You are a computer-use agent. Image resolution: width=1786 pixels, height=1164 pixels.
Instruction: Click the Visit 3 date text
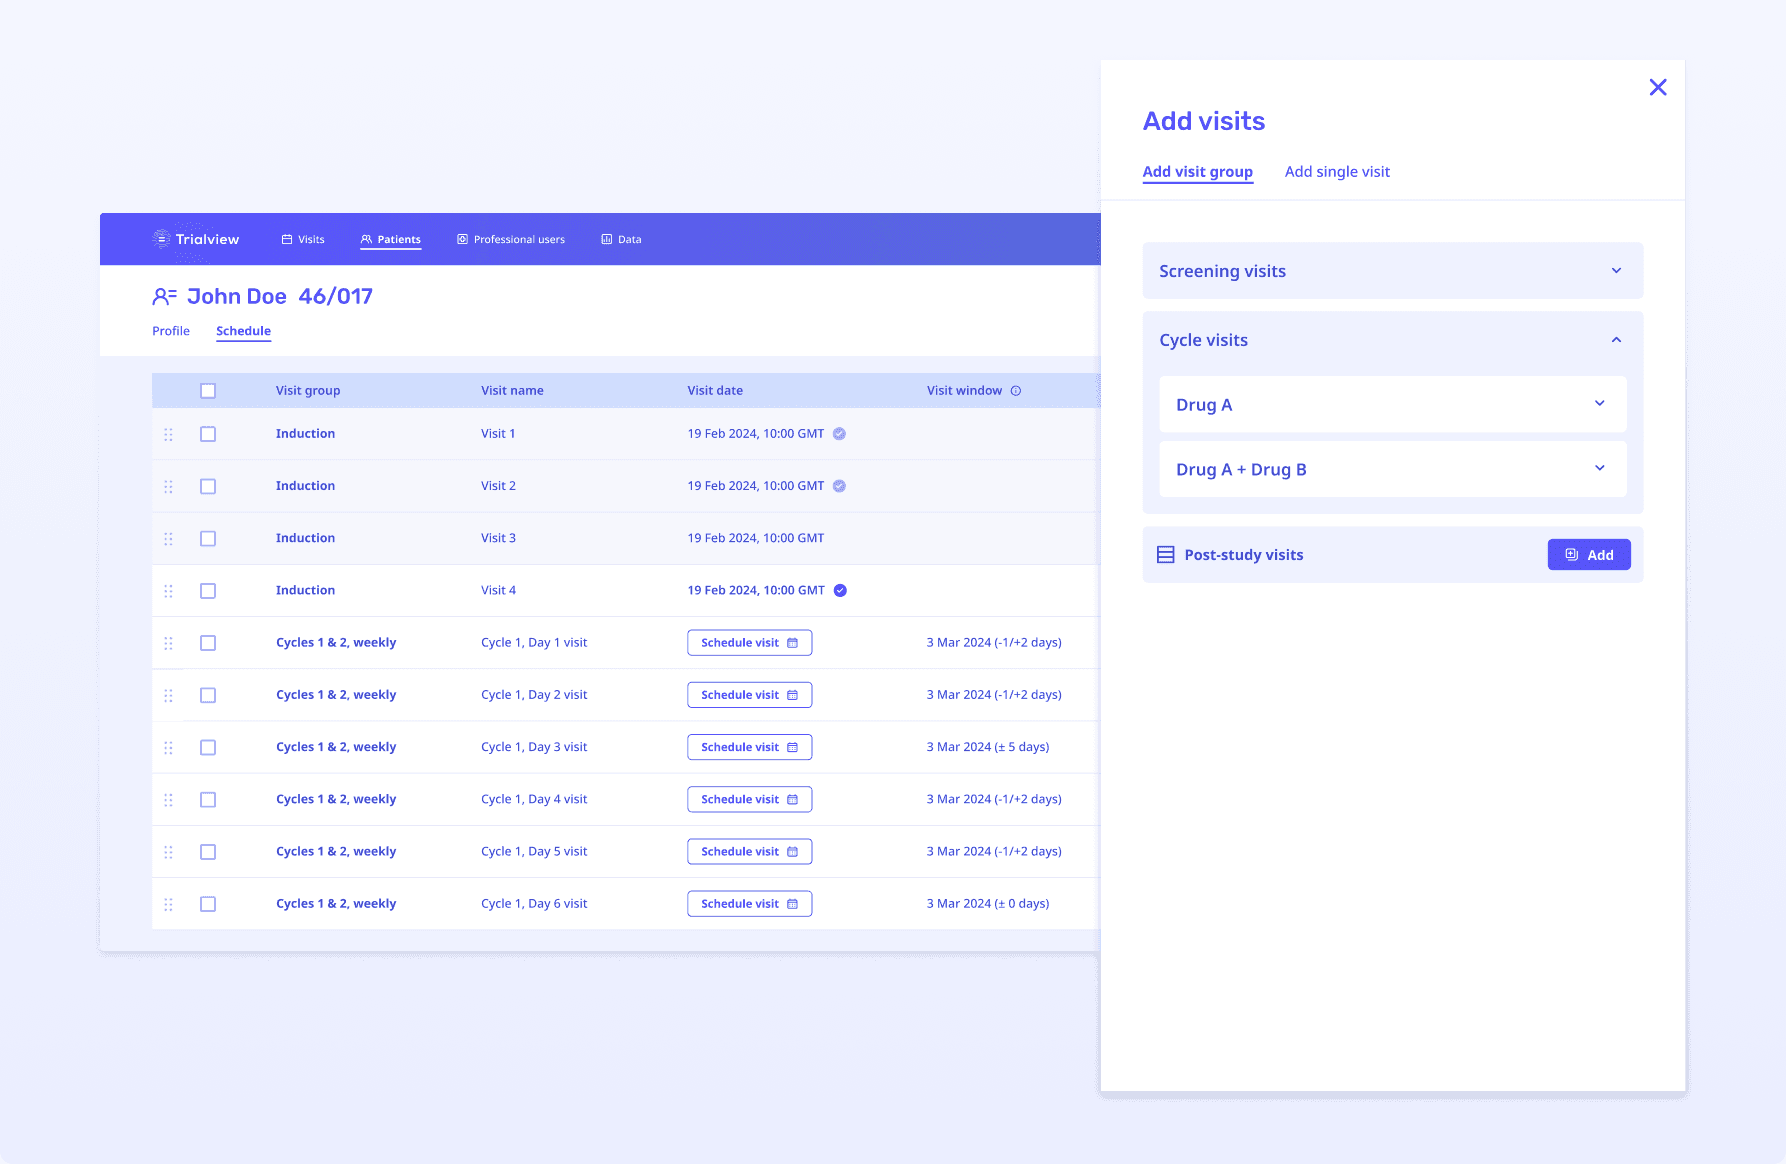point(756,538)
